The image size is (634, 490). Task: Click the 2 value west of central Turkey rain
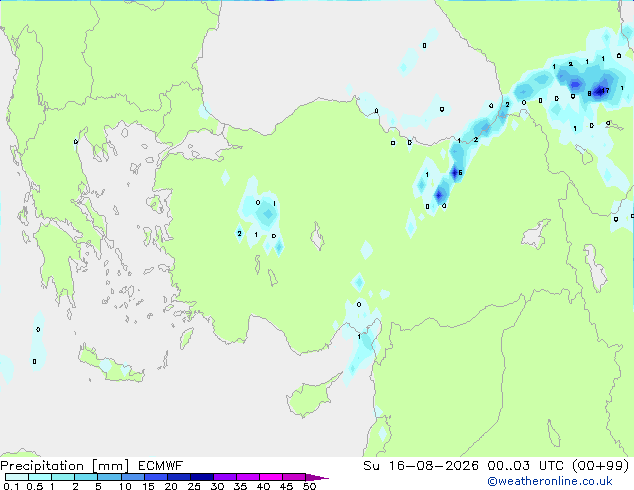click(x=239, y=233)
